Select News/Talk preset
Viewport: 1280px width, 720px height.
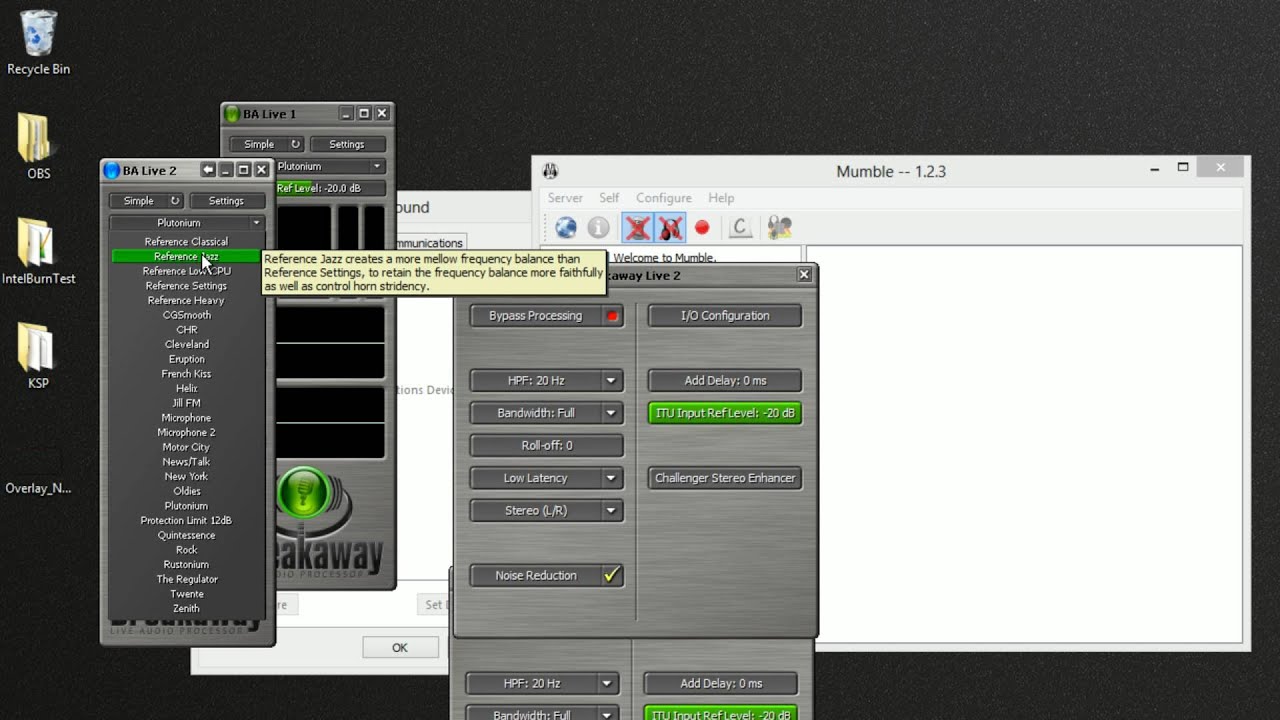[x=186, y=462]
